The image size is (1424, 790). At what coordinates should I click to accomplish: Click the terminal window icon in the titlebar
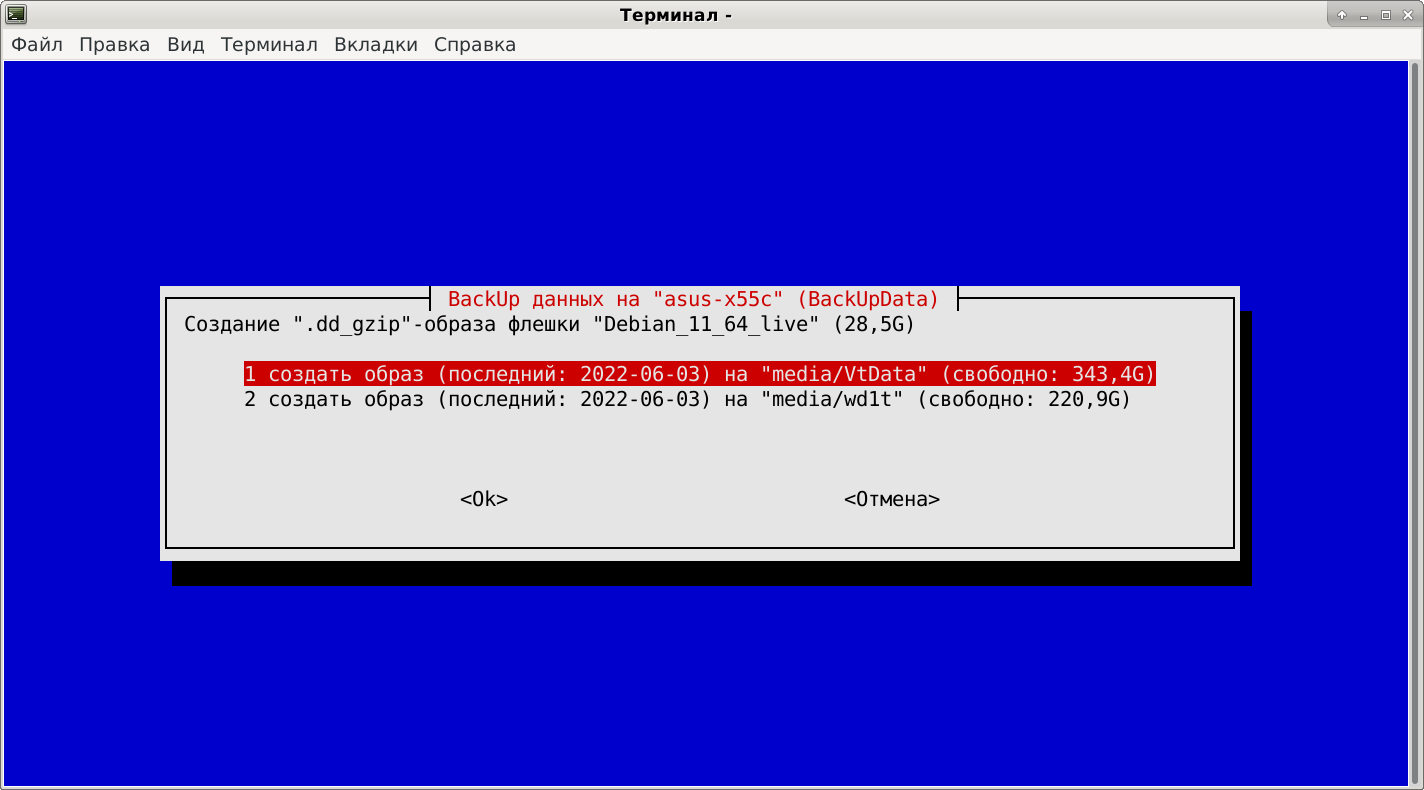tap(14, 14)
